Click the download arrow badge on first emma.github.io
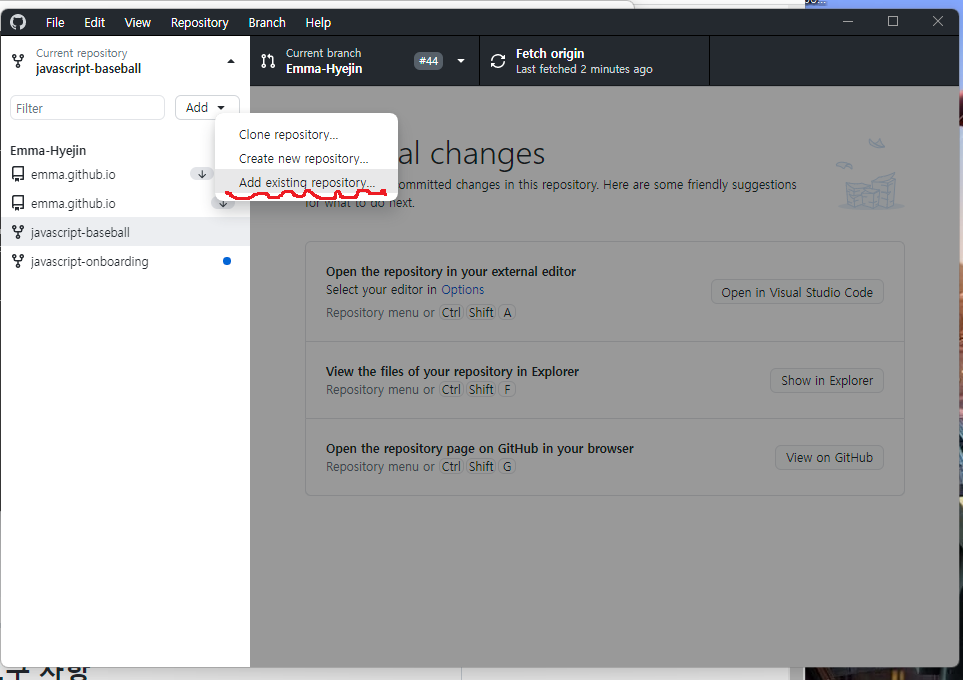Screen dimensions: 963x680 click(x=201, y=174)
